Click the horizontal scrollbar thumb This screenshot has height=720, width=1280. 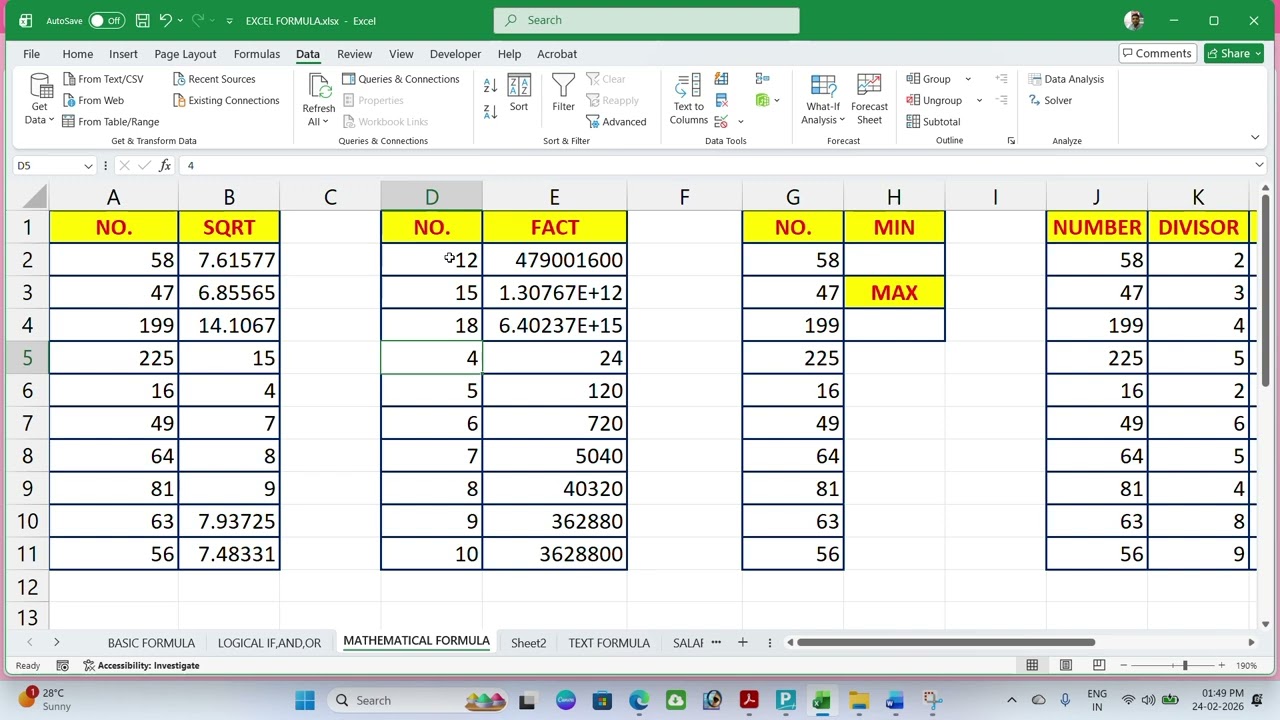click(945, 642)
